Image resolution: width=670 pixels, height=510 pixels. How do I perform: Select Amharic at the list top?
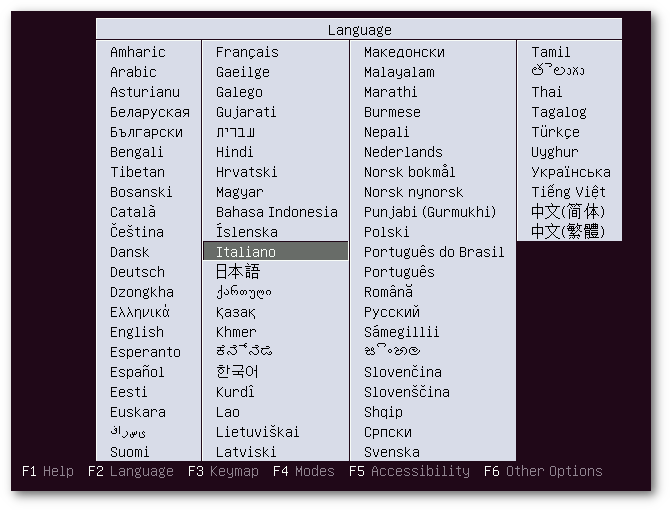(x=138, y=52)
